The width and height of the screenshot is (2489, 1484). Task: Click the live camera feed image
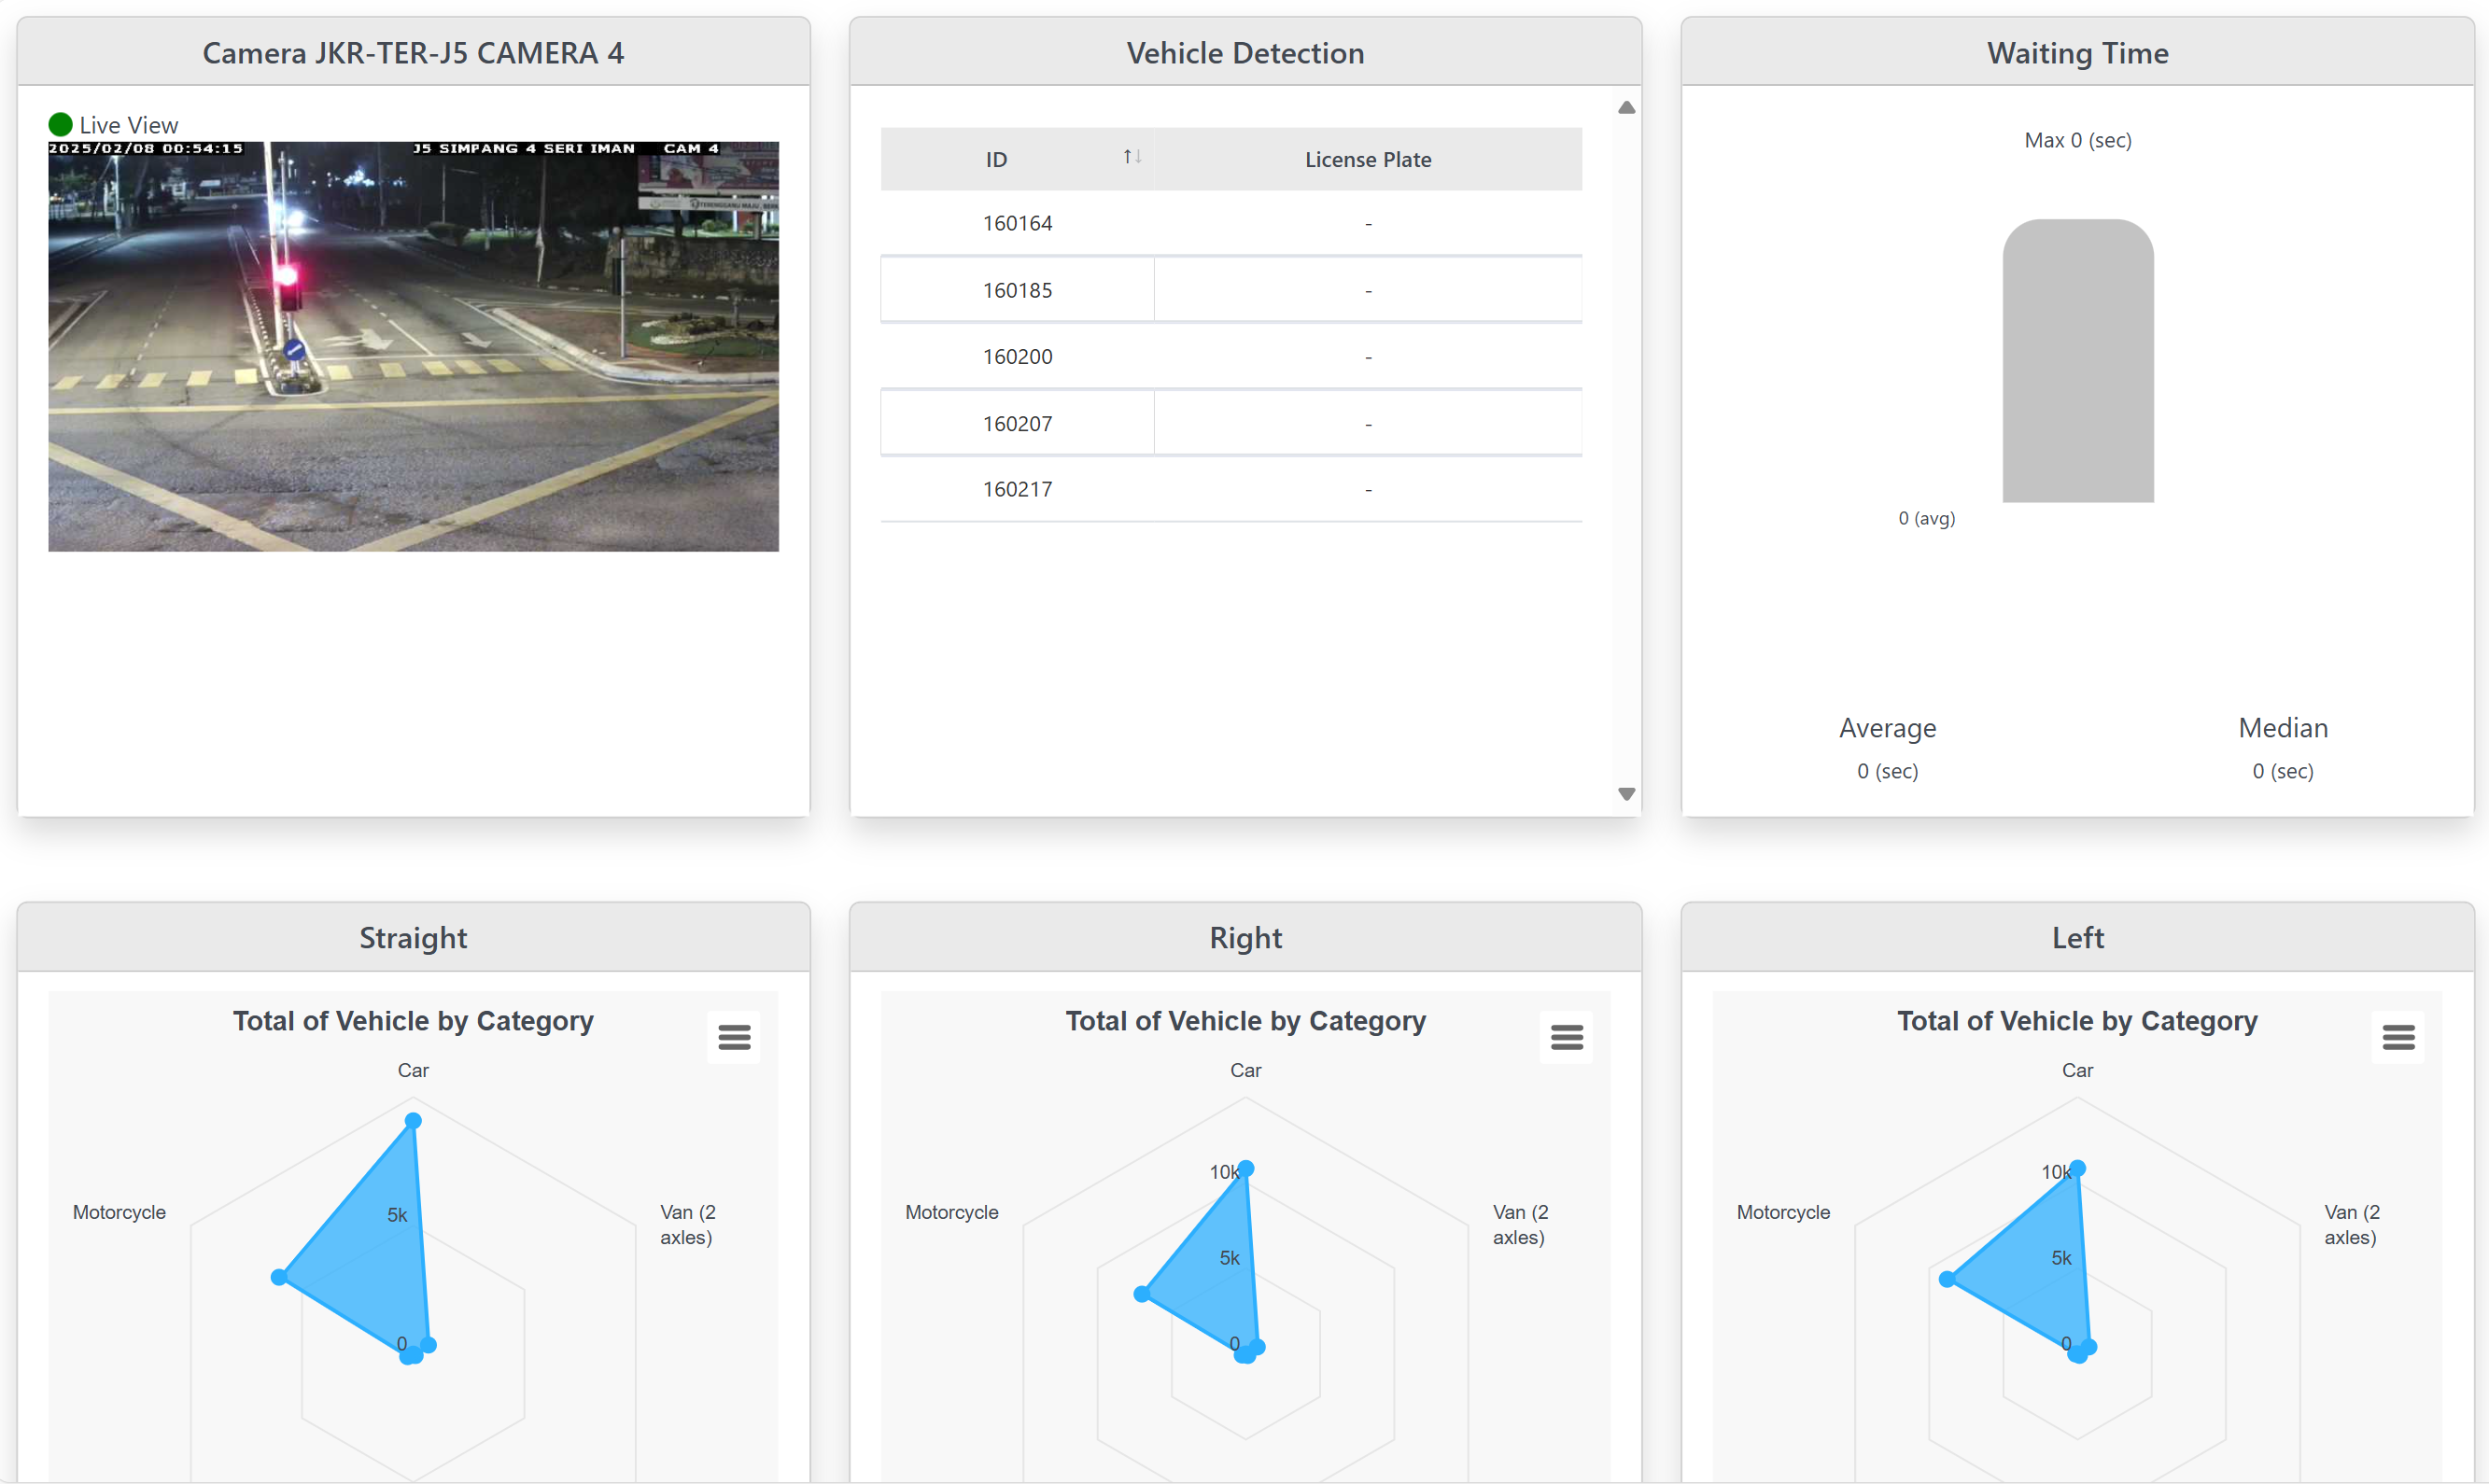(x=413, y=346)
